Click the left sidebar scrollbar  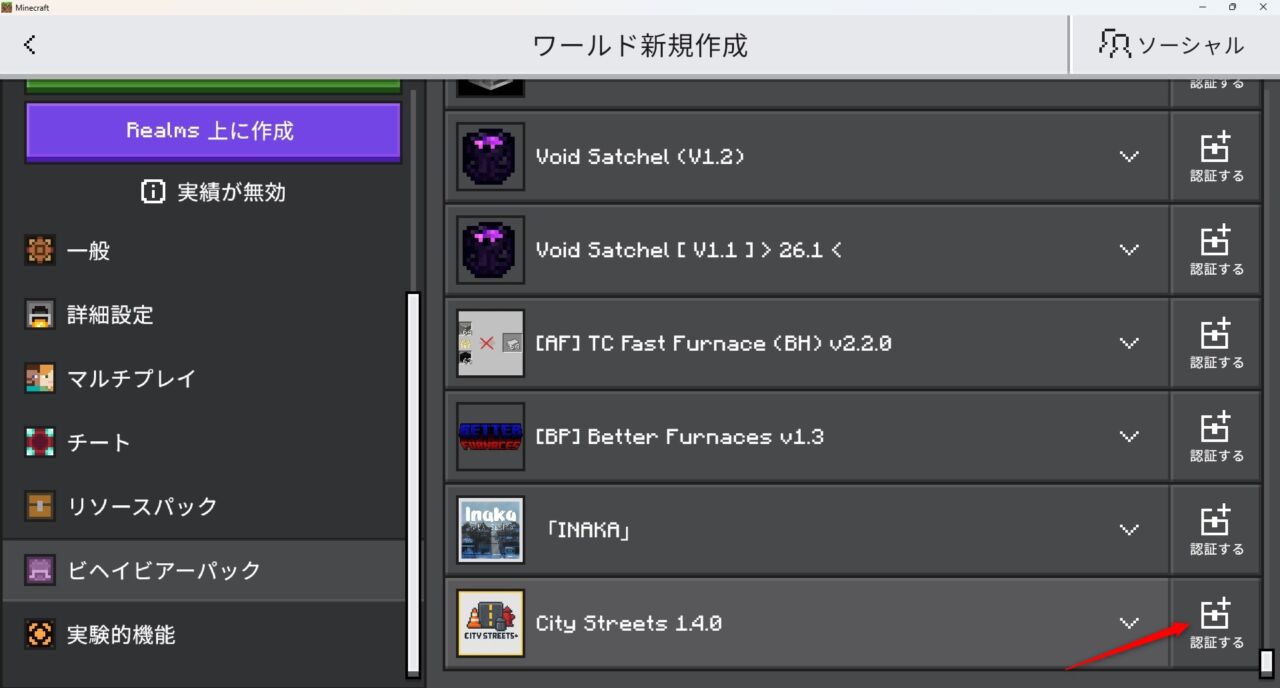pyautogui.click(x=413, y=485)
